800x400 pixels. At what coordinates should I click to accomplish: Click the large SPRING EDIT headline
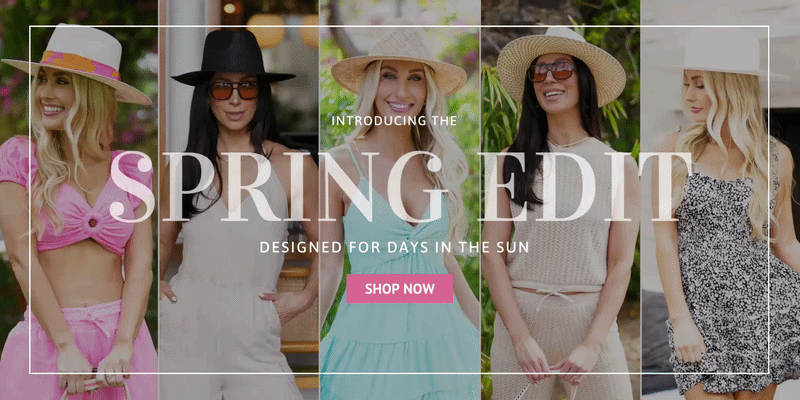[401, 187]
